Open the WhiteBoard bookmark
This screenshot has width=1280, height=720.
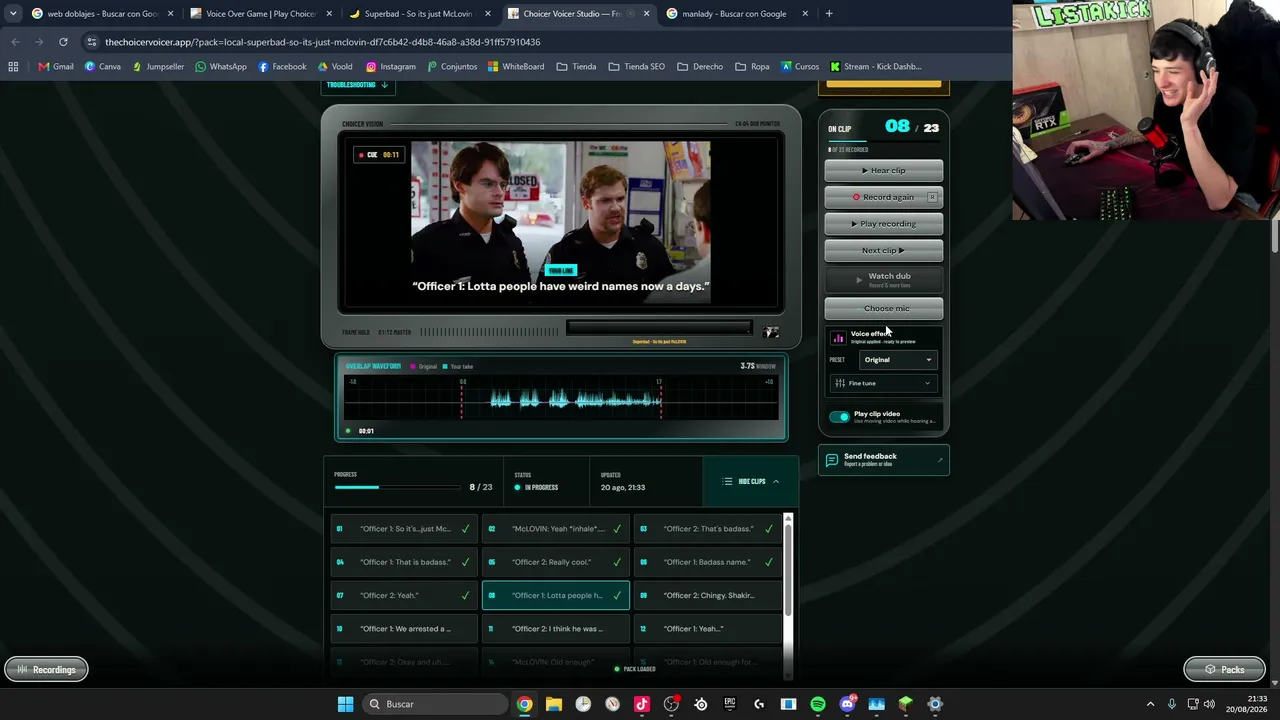pos(516,67)
